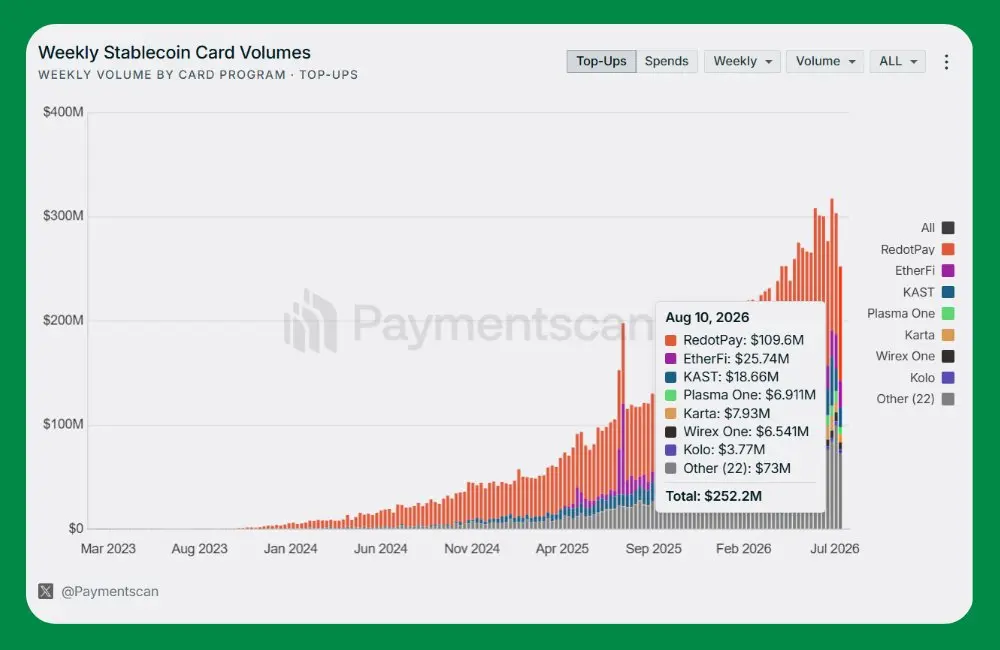This screenshot has width=1000, height=650.
Task: Open the Volume metric dropdown
Action: click(x=825, y=61)
